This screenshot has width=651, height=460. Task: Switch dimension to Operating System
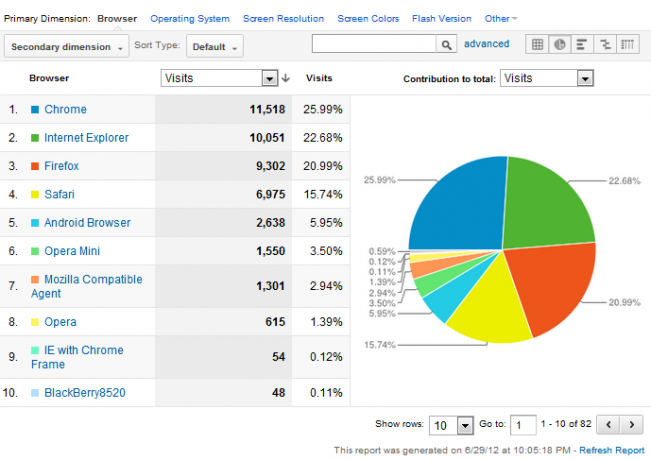(x=190, y=19)
